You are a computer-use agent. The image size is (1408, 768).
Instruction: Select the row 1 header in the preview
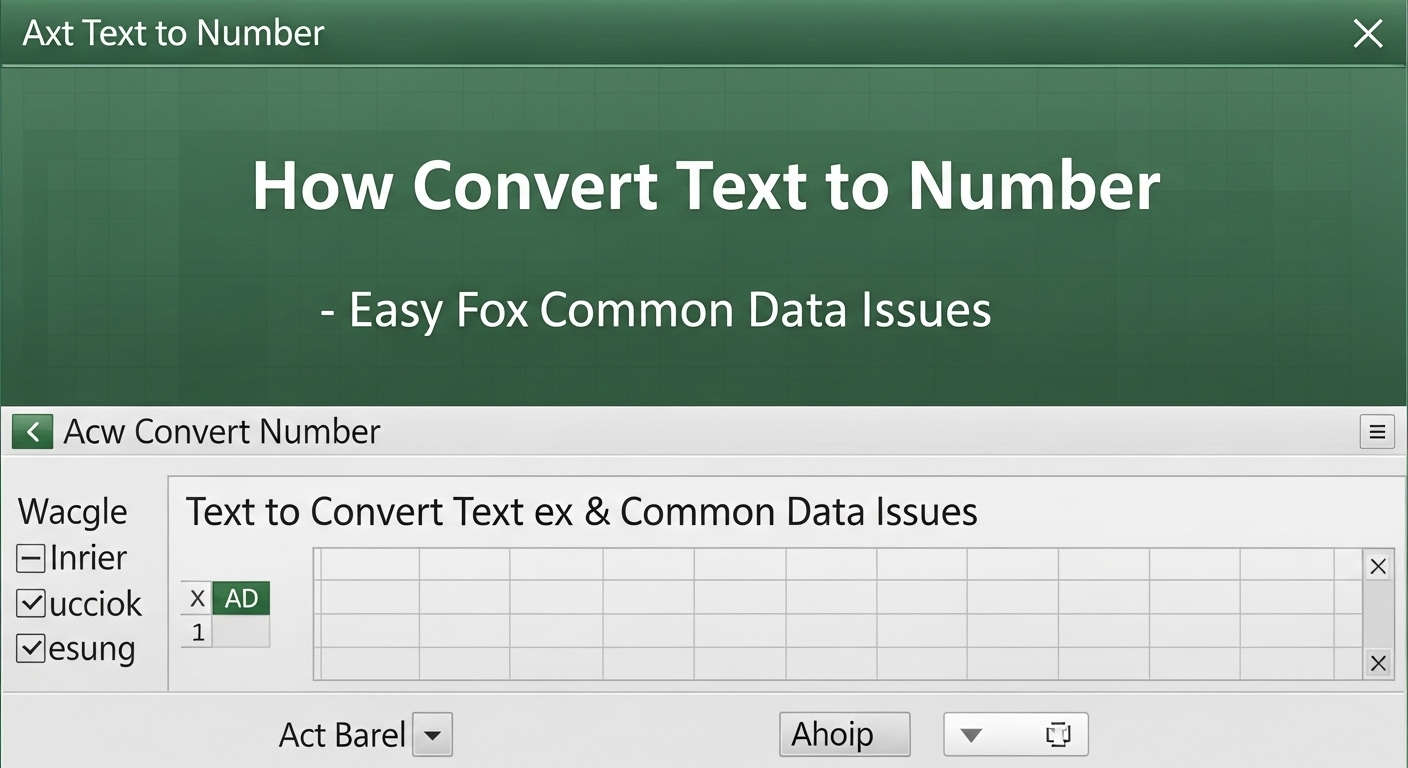coord(197,632)
